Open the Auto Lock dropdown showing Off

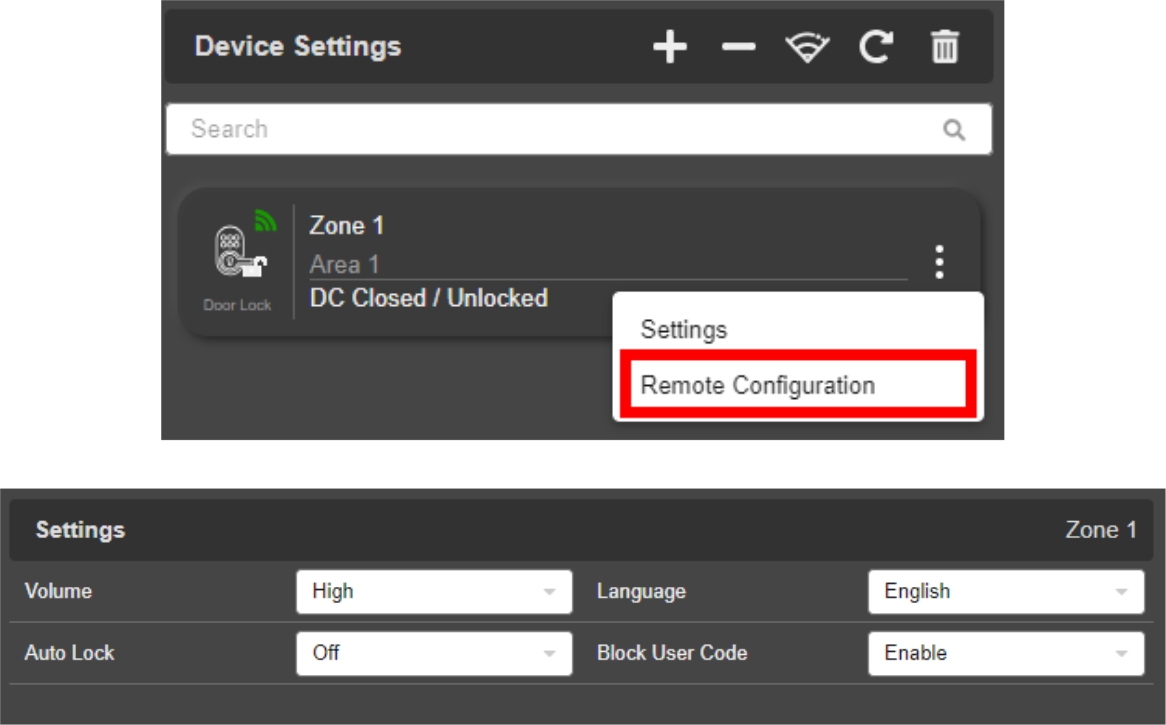coord(434,654)
